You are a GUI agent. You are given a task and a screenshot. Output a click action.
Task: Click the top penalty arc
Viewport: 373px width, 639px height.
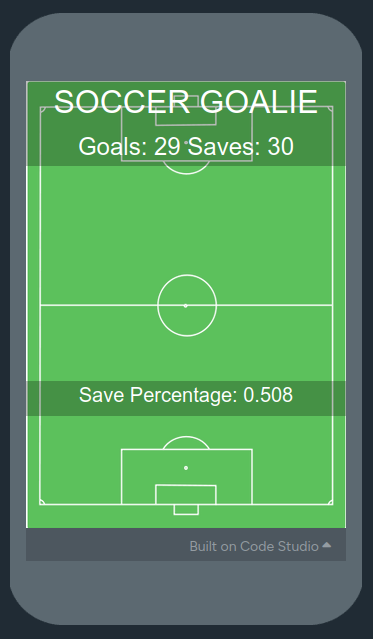click(186, 168)
